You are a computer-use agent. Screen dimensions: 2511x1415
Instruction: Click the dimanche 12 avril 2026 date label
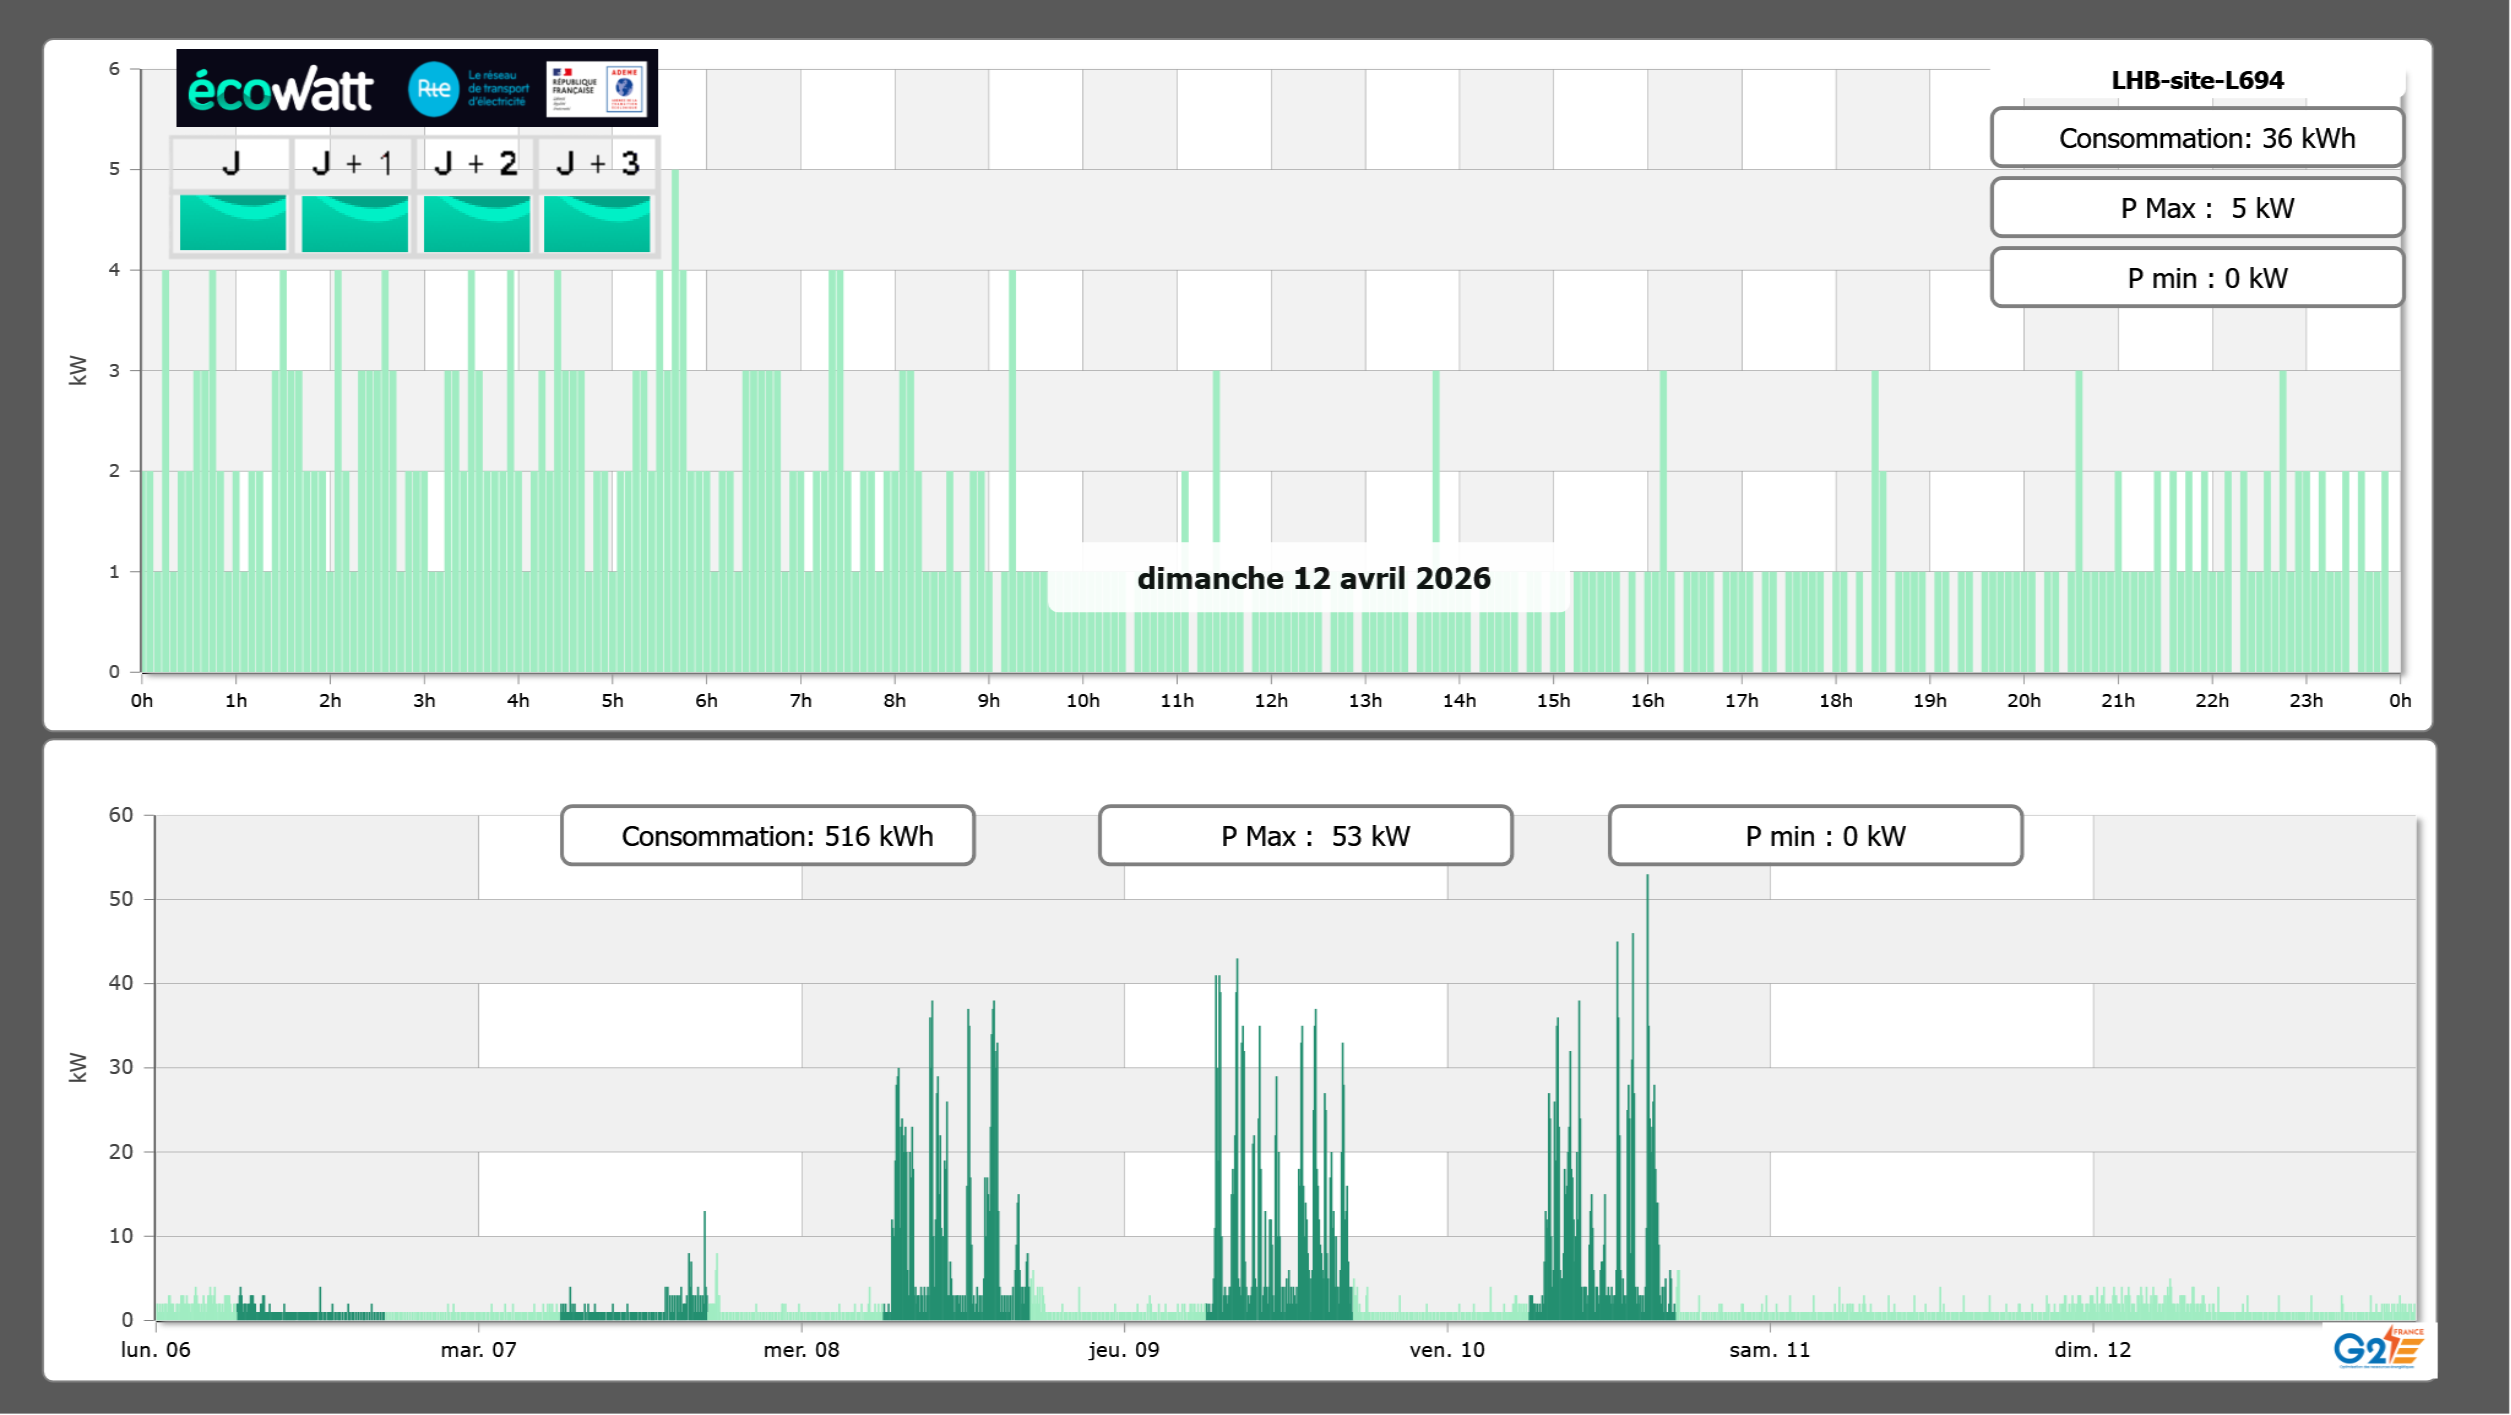[1313, 578]
